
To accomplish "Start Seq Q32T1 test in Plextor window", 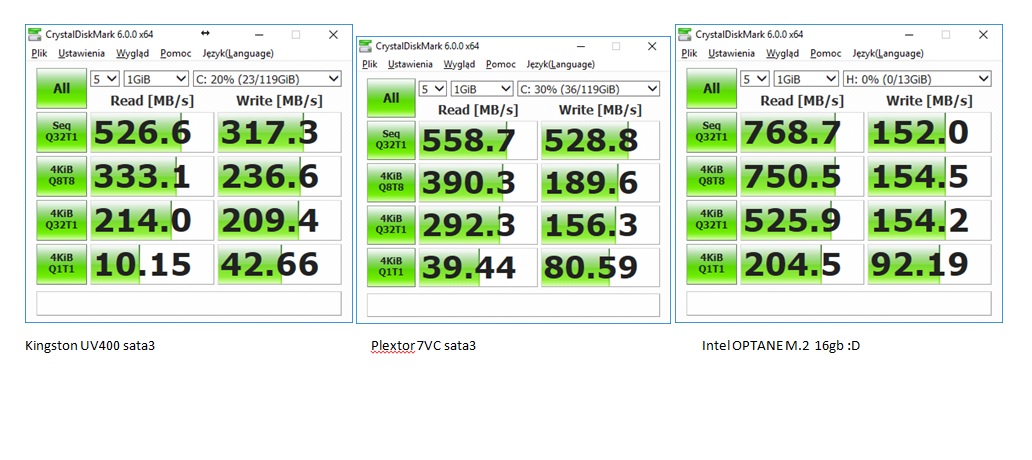I will tap(391, 140).
